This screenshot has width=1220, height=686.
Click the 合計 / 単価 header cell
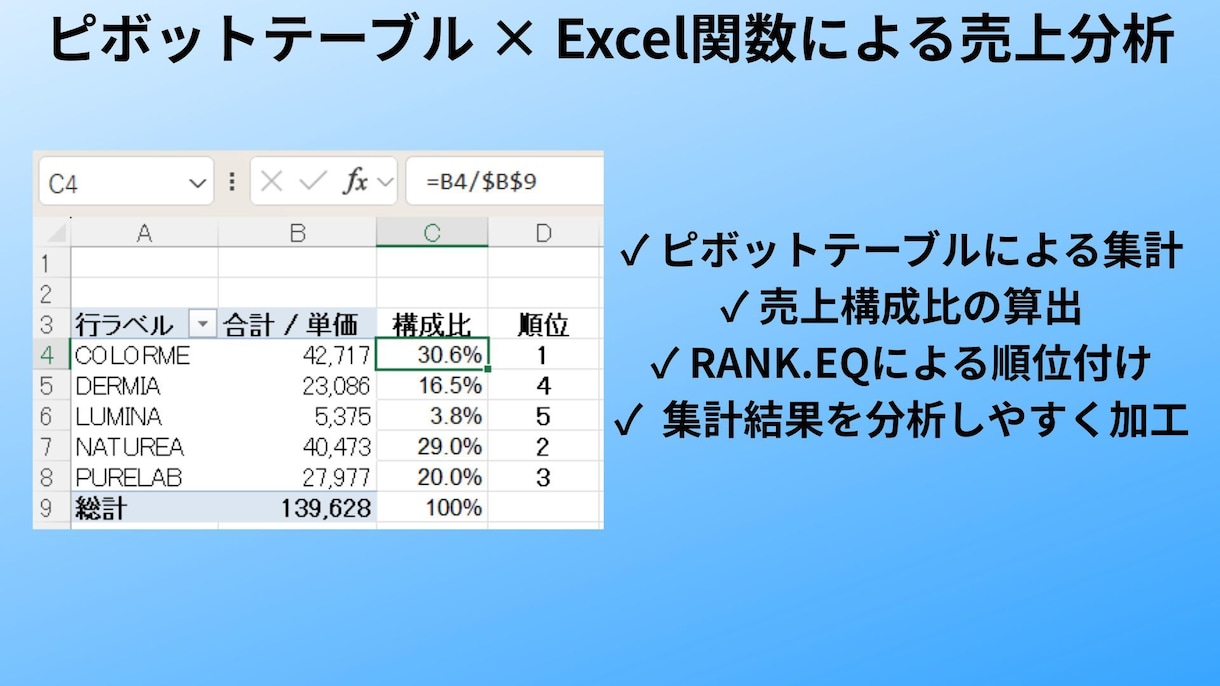pyautogui.click(x=297, y=324)
